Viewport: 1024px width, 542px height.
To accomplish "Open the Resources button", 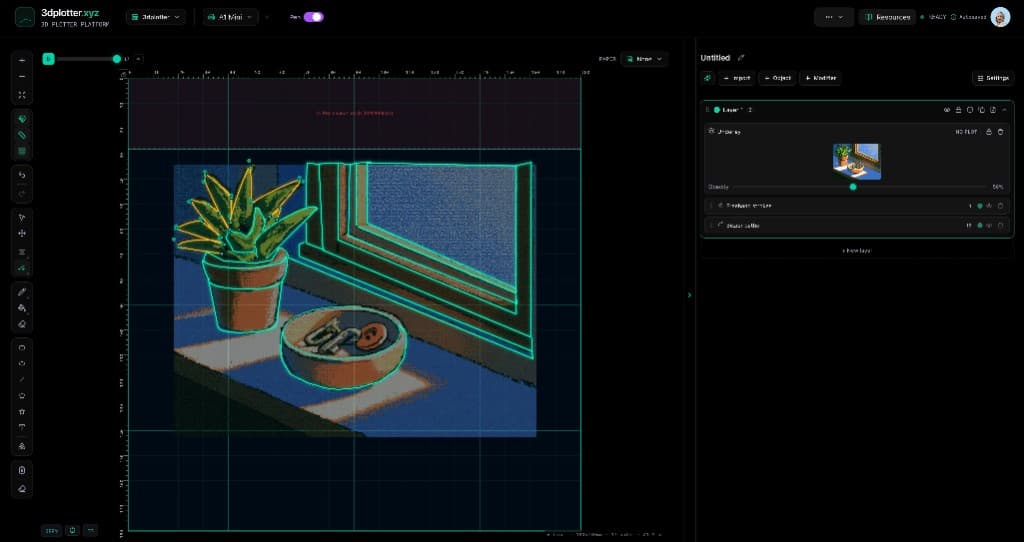I will [x=888, y=17].
